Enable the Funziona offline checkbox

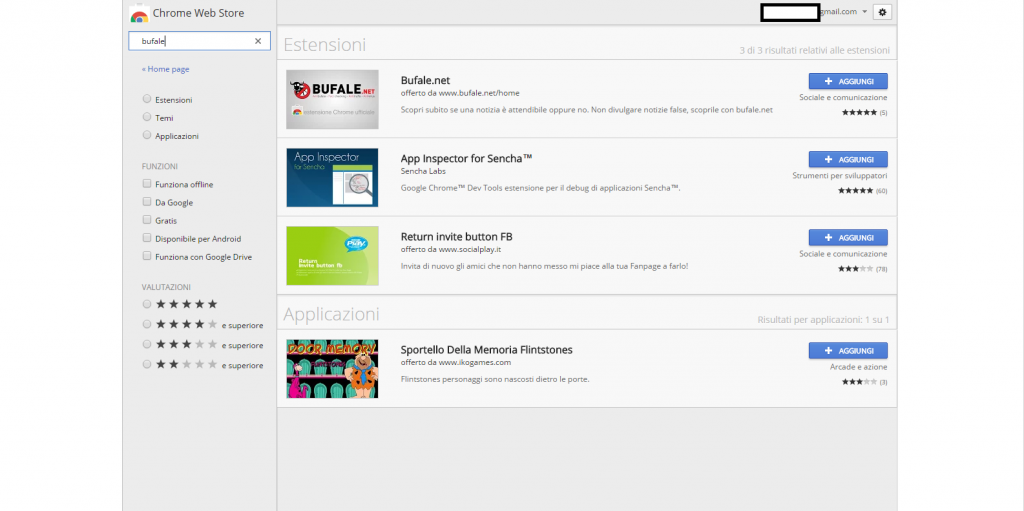click(148, 184)
